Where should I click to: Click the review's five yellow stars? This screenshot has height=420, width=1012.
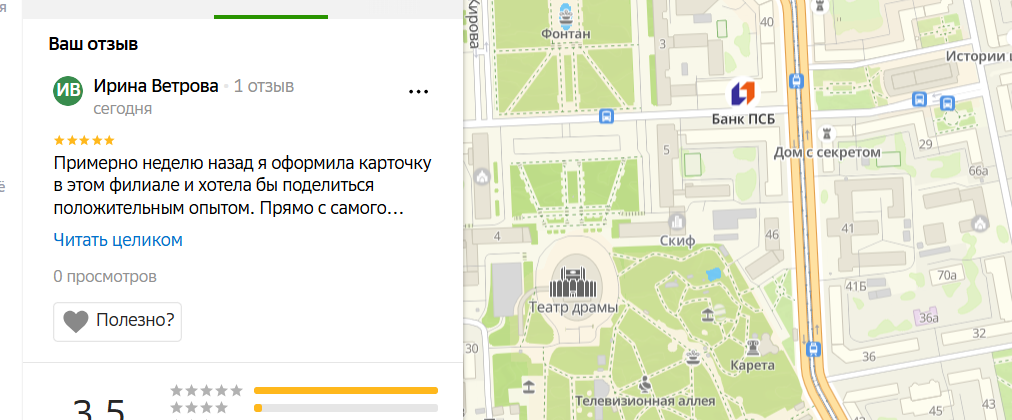point(84,140)
